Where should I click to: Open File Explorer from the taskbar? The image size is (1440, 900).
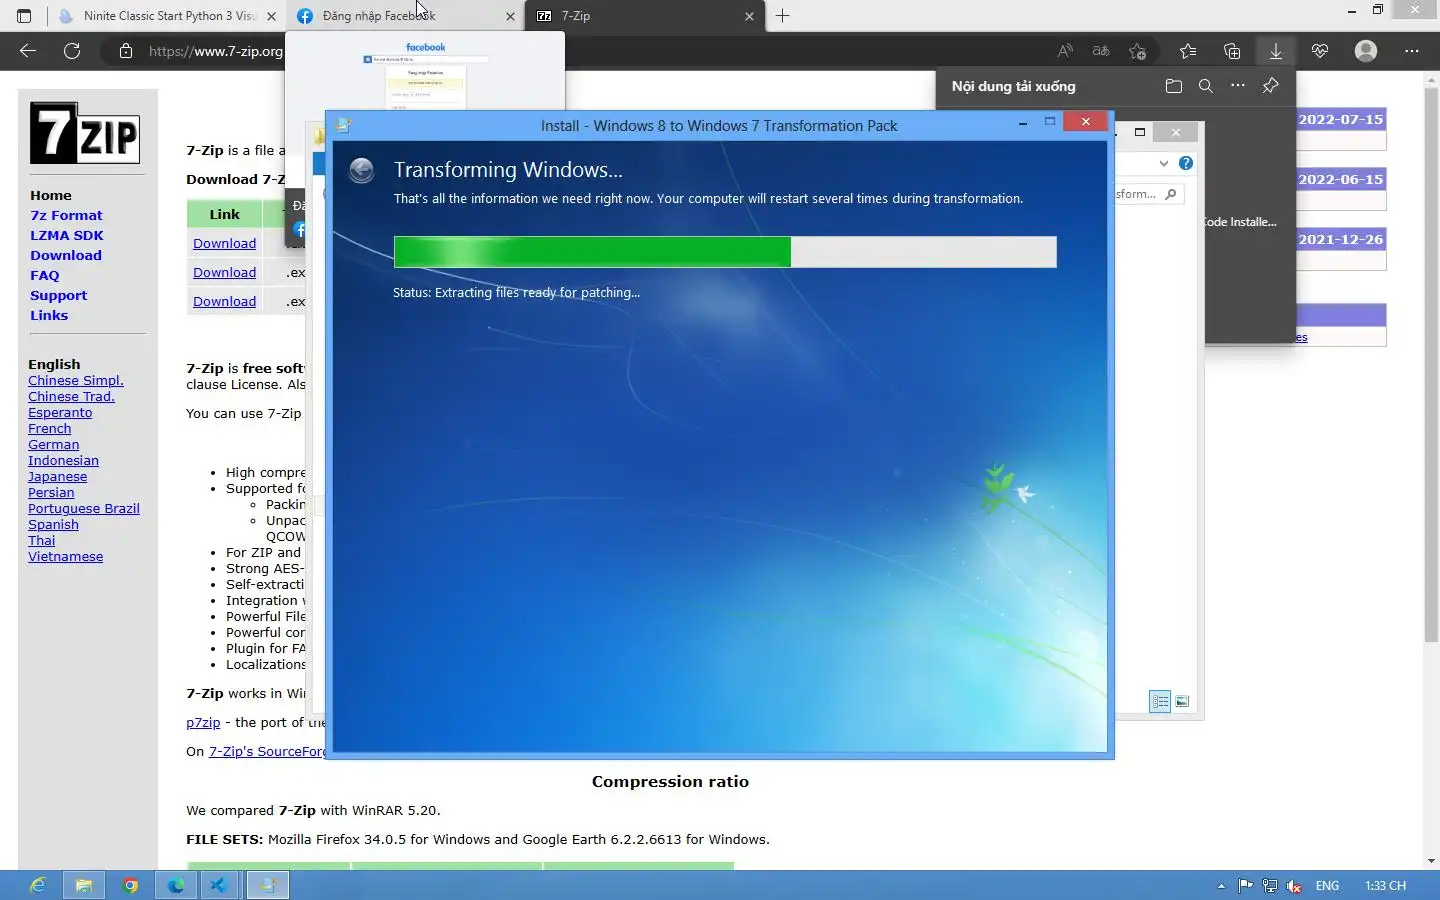pos(84,885)
